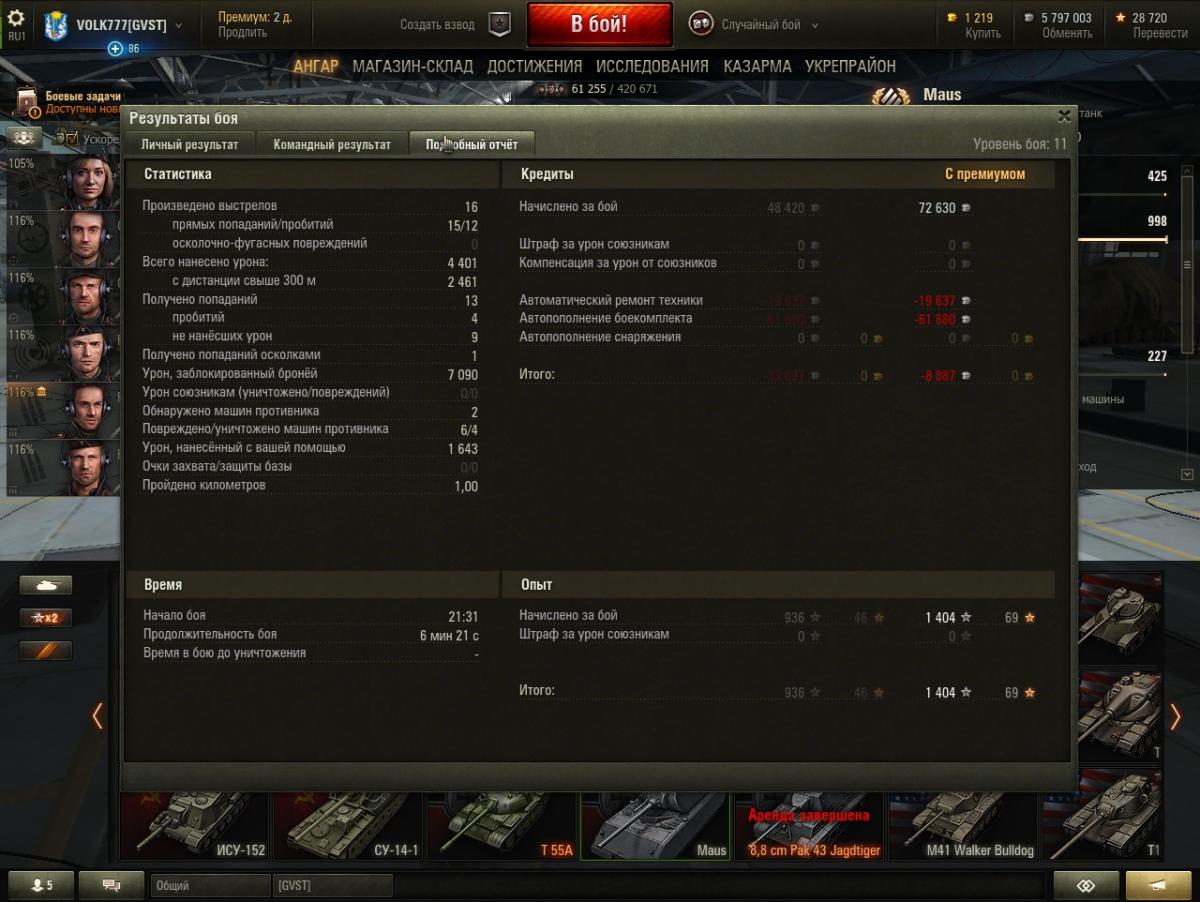1200x902 pixels.
Task: Exchange credits via Обменять
Action: [1067, 32]
